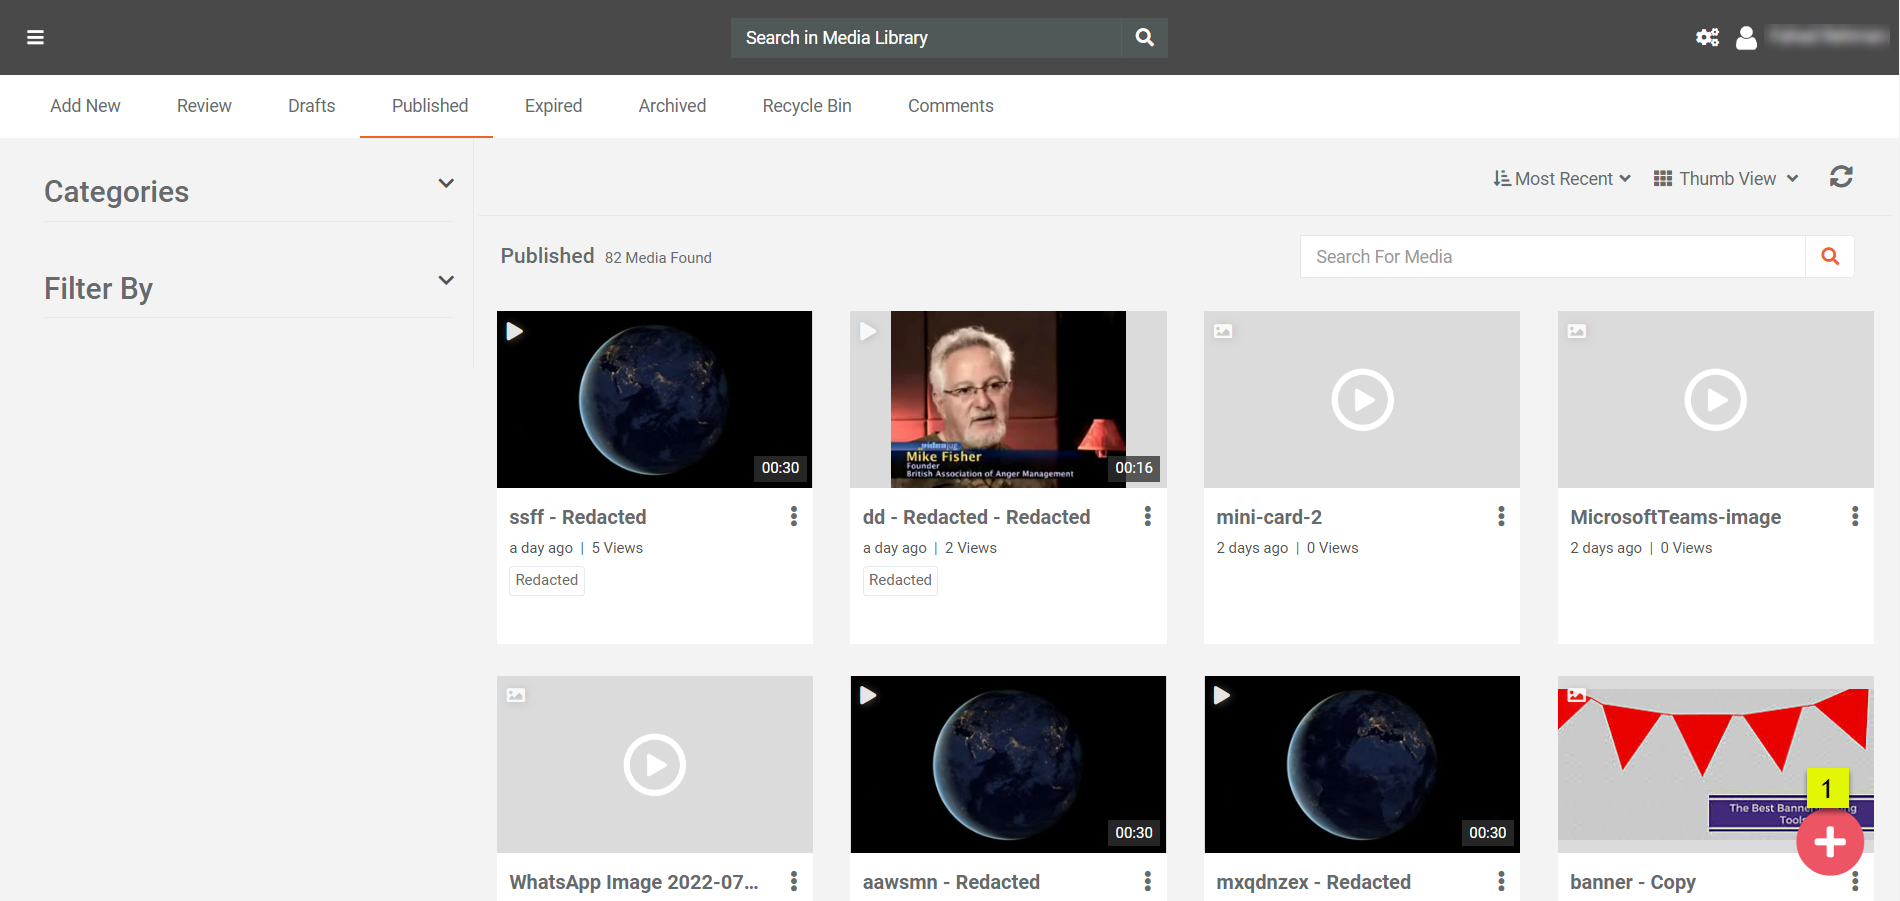
Task: Open the Add New tab
Action: point(85,106)
